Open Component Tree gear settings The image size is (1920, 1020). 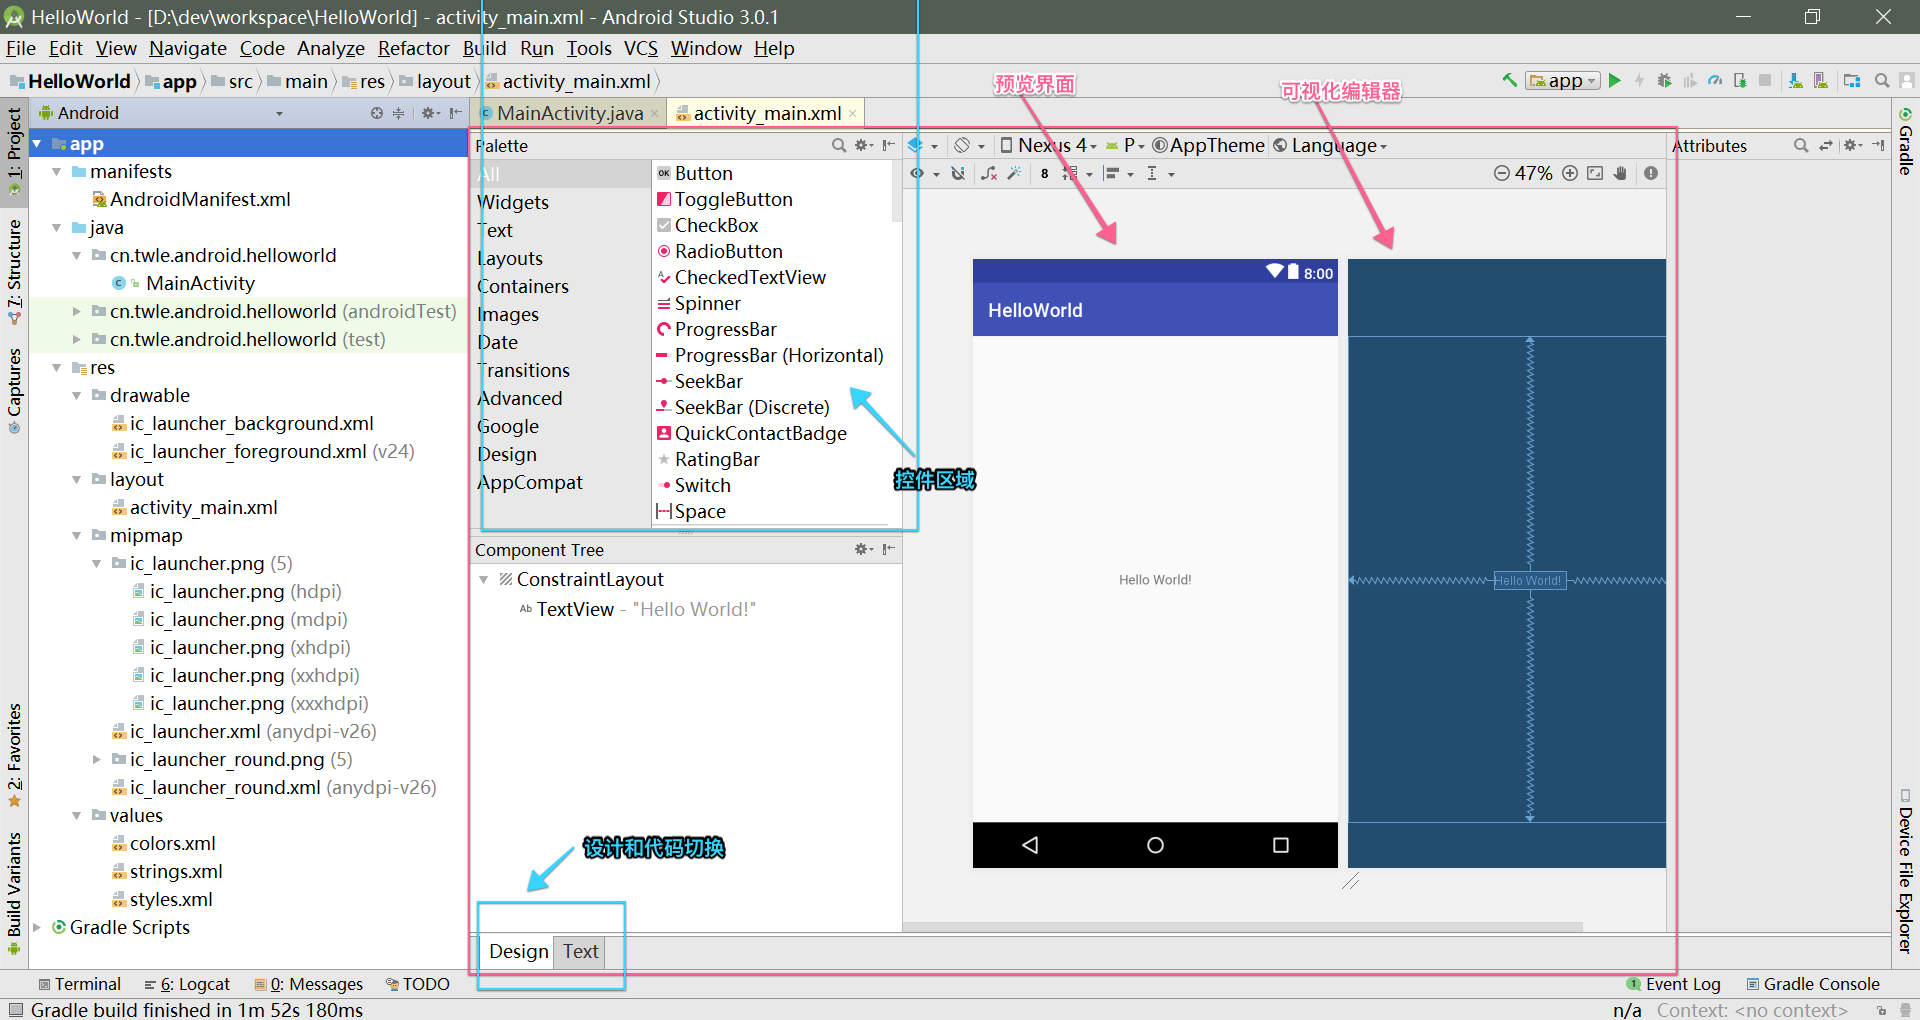(x=862, y=549)
